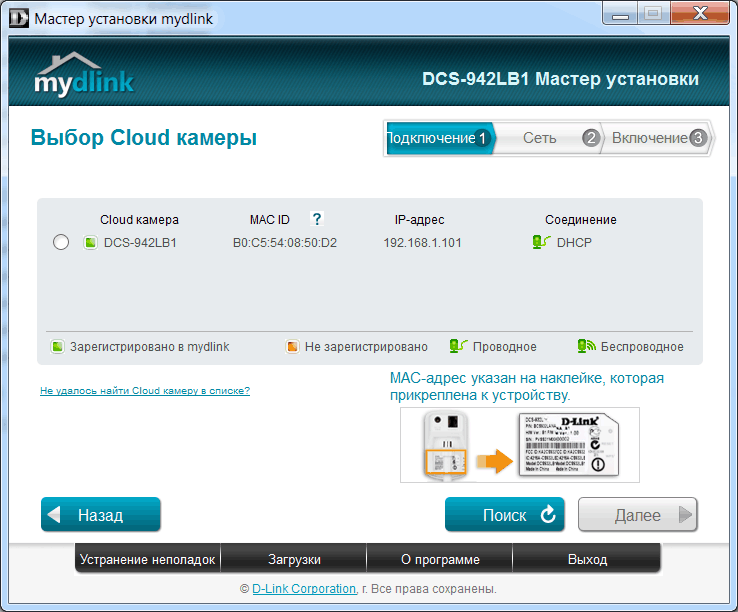Select the DCS-942LB1 camera radio button
This screenshot has height=612, width=738.
click(x=61, y=242)
